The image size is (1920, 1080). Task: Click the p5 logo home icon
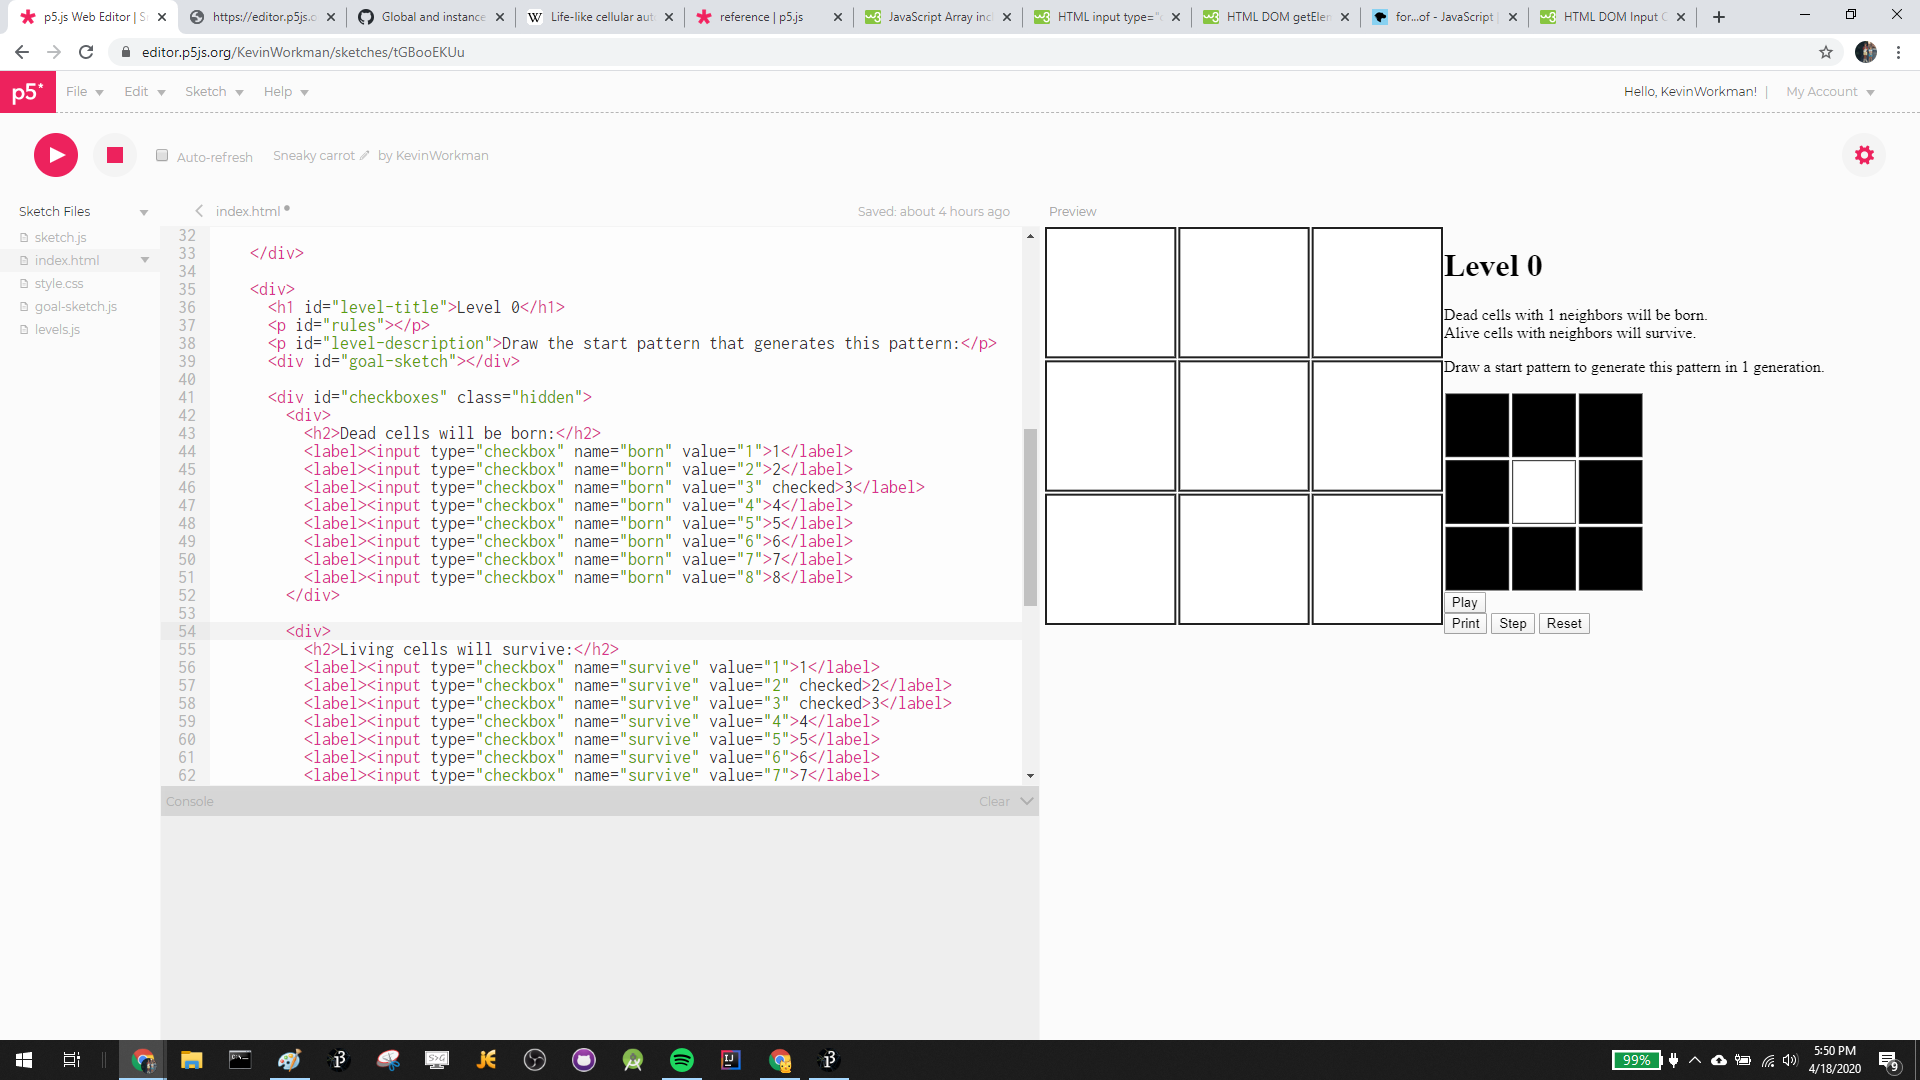(x=28, y=92)
